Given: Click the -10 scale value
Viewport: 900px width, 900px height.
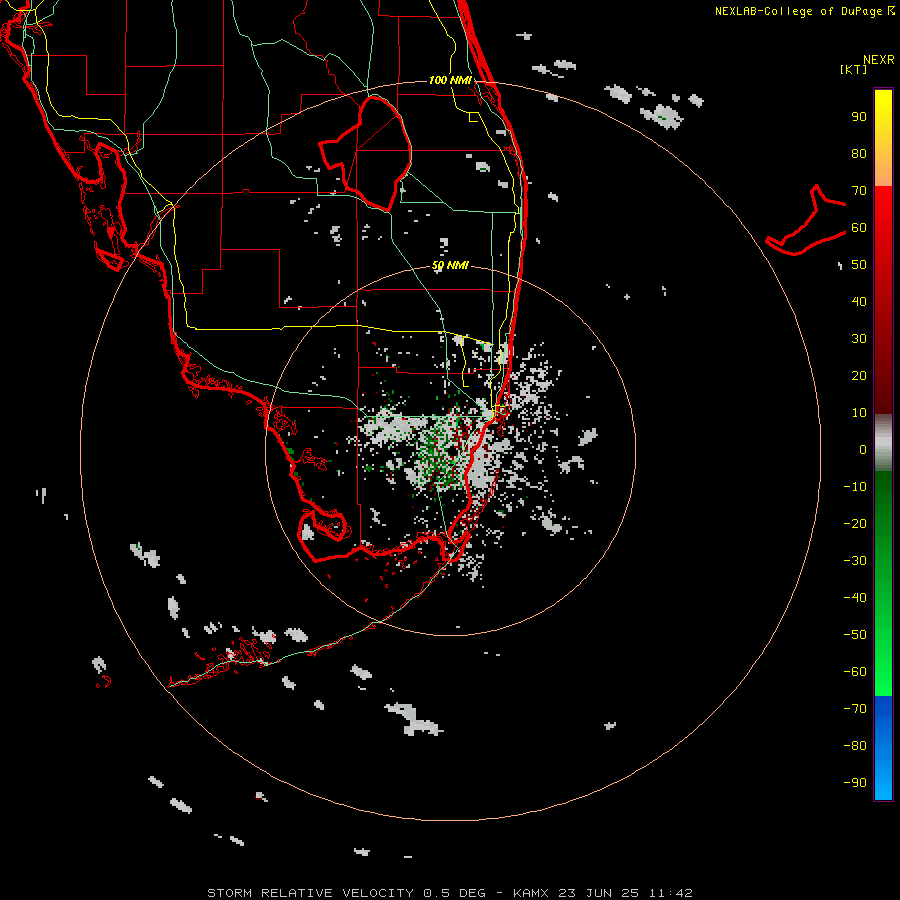Looking at the screenshot, I should pos(855,487).
